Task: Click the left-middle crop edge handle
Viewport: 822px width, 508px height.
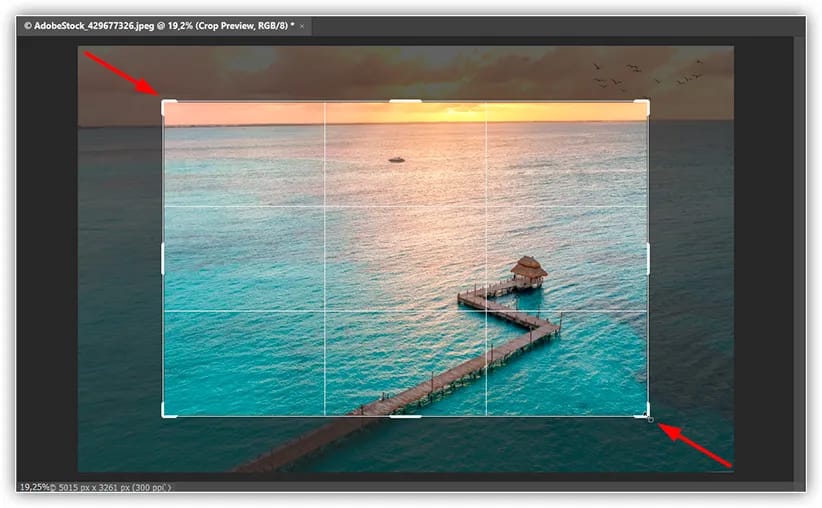Action: click(x=163, y=258)
